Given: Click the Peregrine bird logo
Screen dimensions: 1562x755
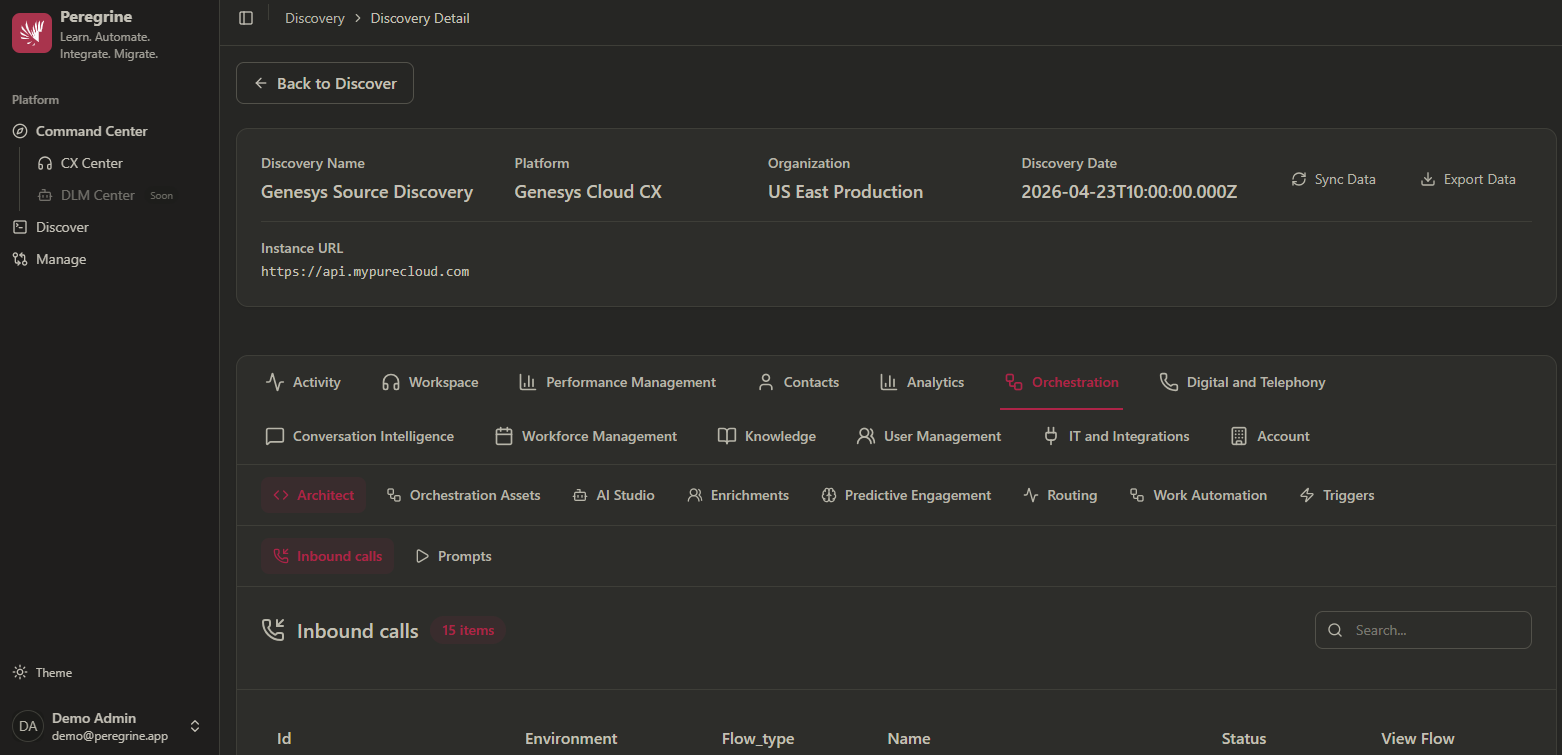Looking at the screenshot, I should (32, 33).
